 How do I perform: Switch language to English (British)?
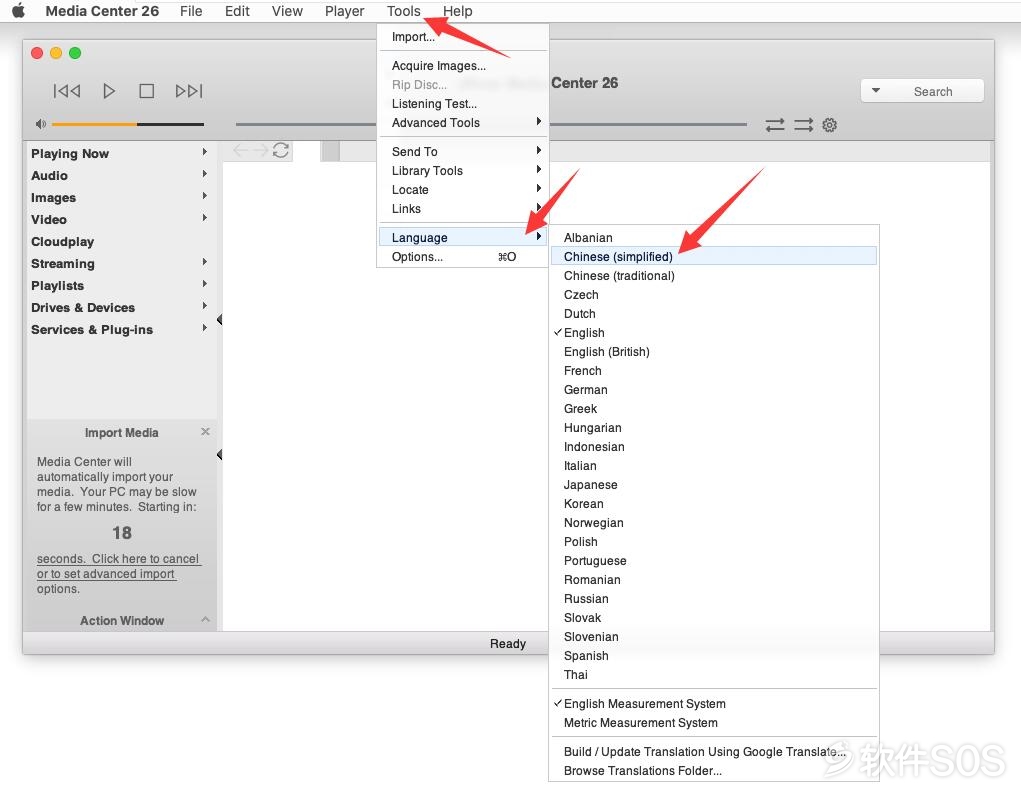click(714, 352)
